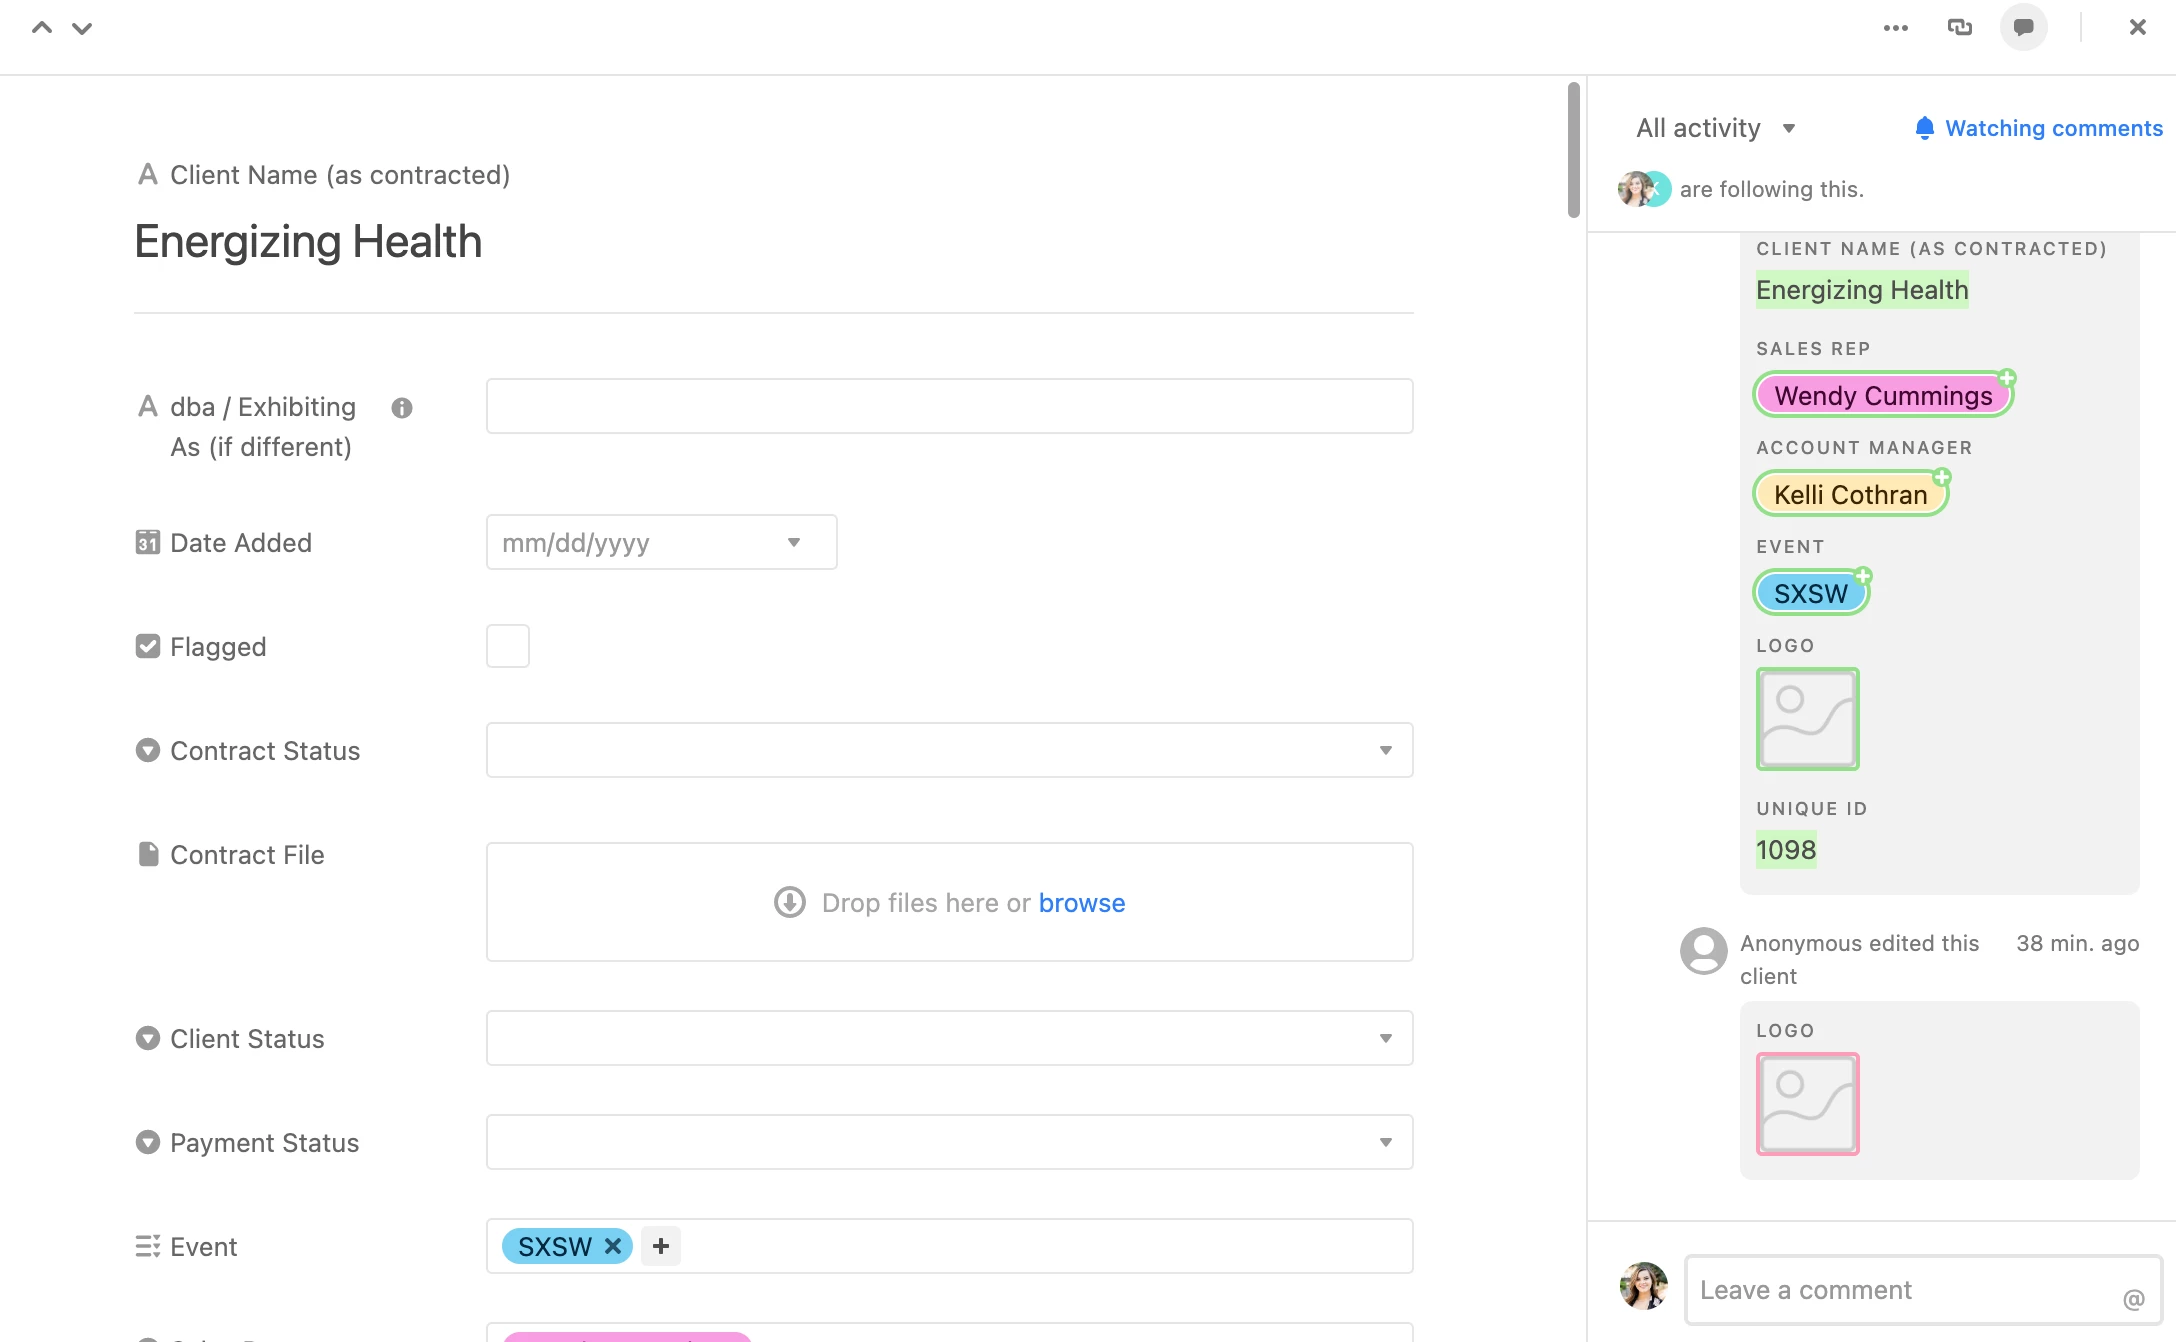Add another Event with the plus button
Viewport: 2176px width, 1342px height.
(x=660, y=1246)
